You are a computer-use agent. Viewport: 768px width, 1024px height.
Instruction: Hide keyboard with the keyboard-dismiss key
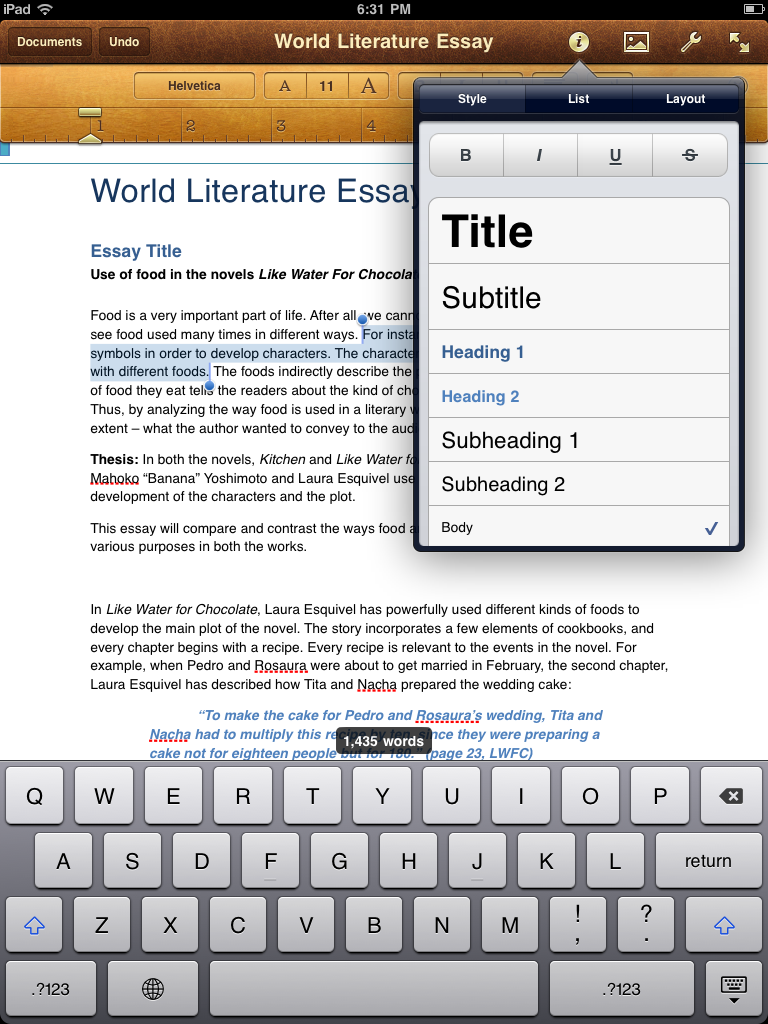coord(733,989)
